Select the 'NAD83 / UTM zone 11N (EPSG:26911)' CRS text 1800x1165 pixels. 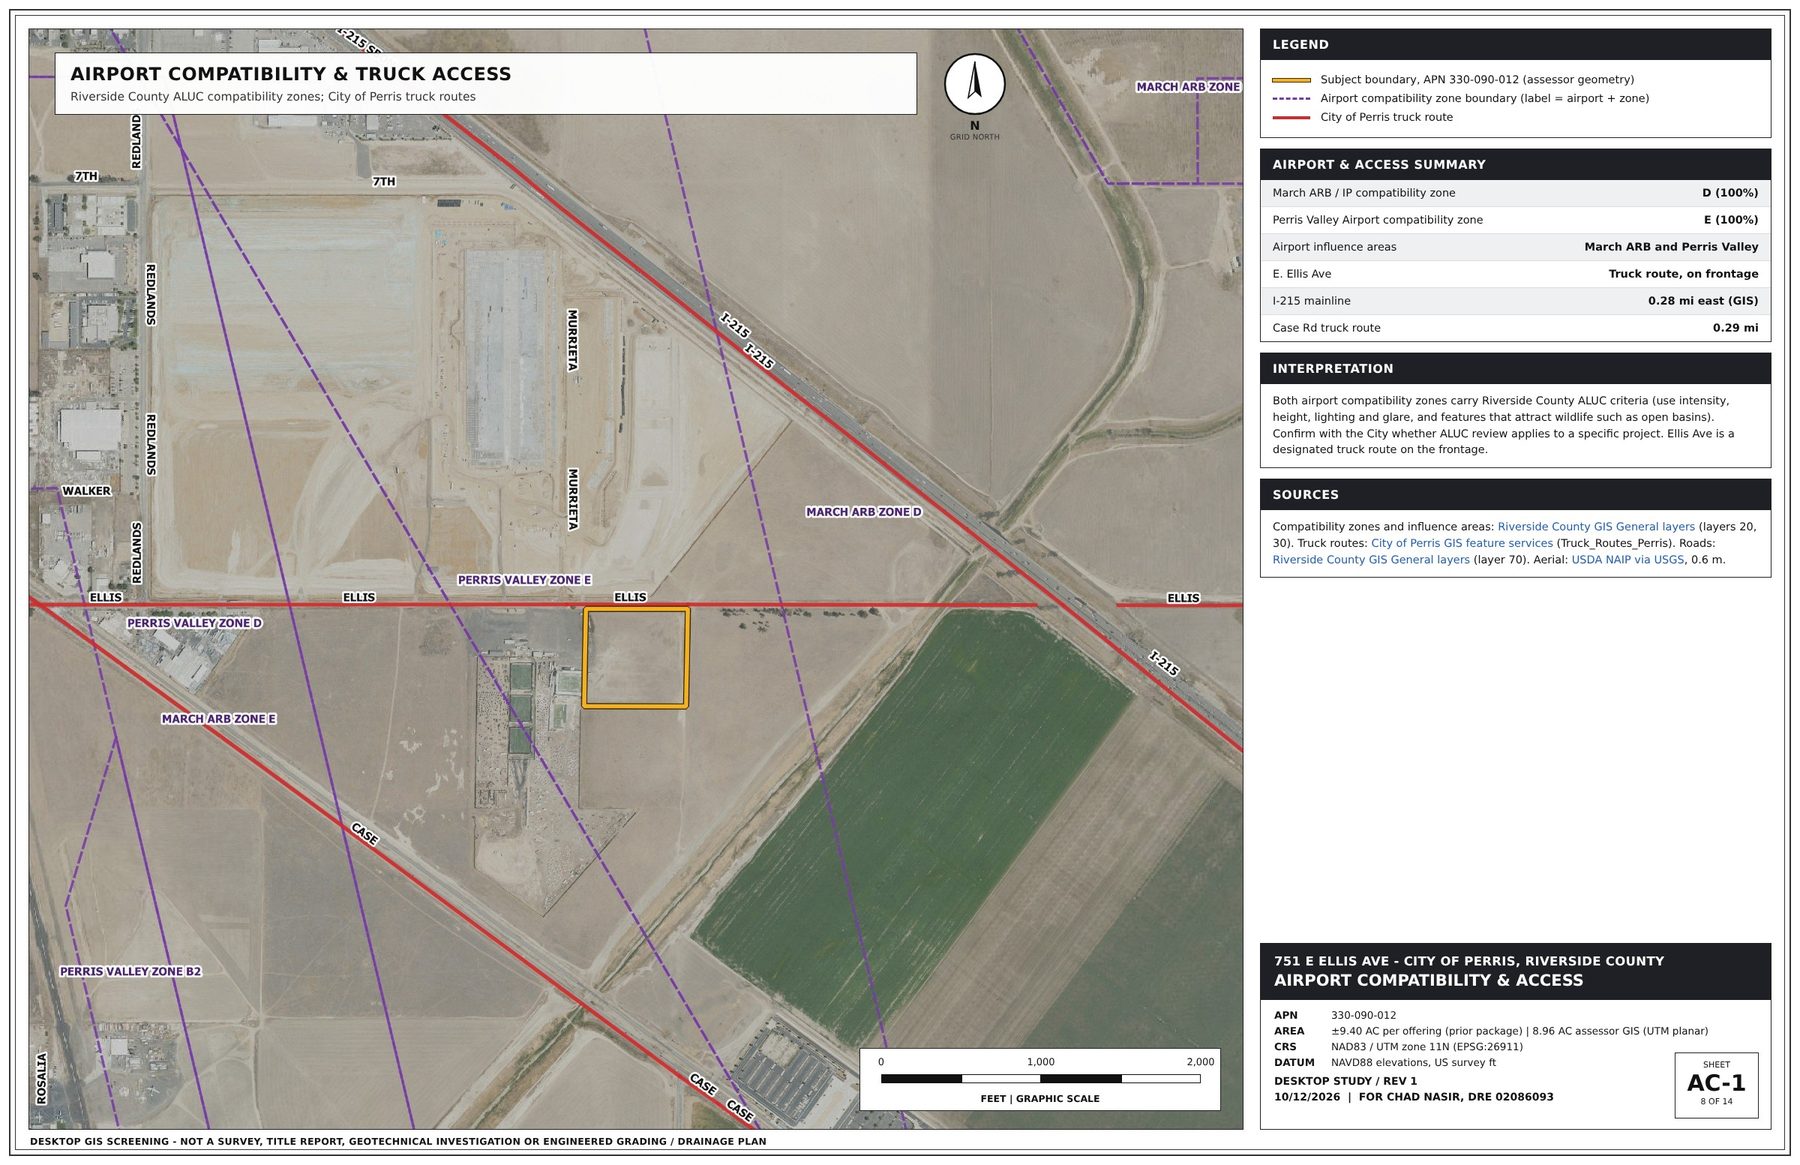(1427, 1047)
